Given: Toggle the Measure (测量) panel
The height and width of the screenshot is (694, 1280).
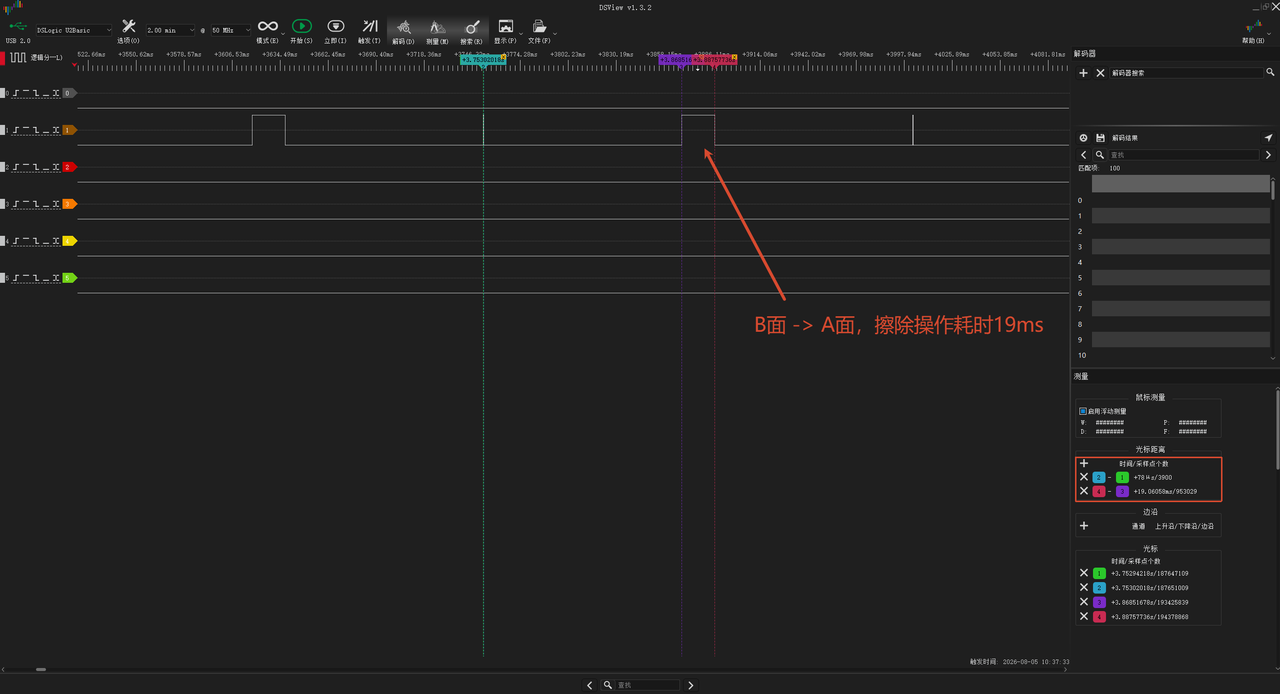Looking at the screenshot, I should pos(438,30).
